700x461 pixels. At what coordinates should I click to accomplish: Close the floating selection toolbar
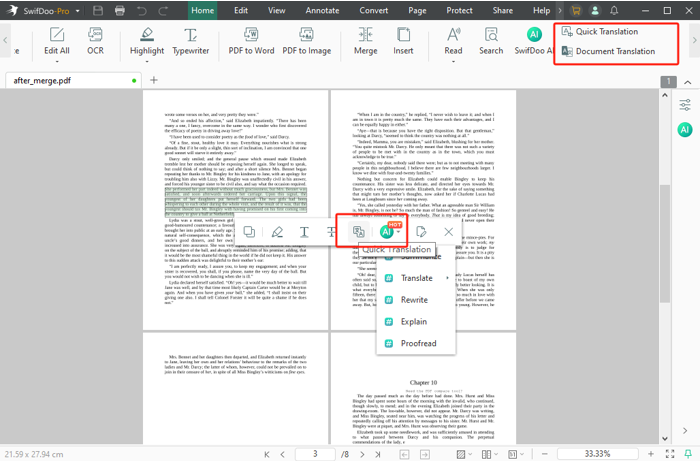click(x=449, y=232)
